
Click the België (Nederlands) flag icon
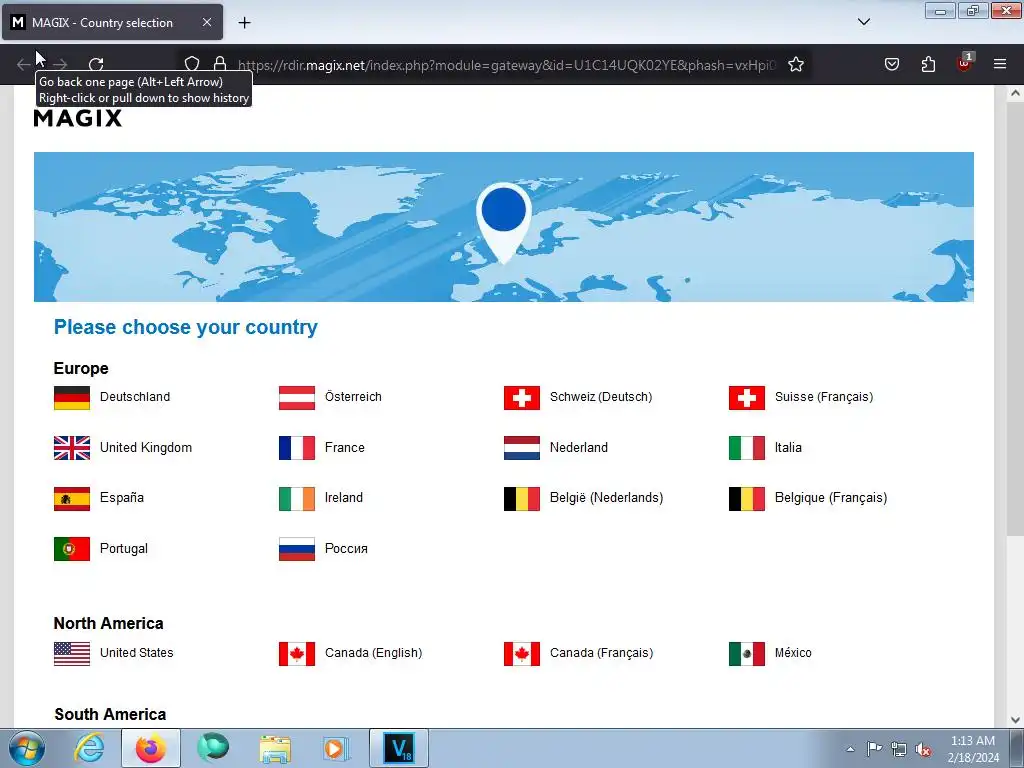coord(522,498)
